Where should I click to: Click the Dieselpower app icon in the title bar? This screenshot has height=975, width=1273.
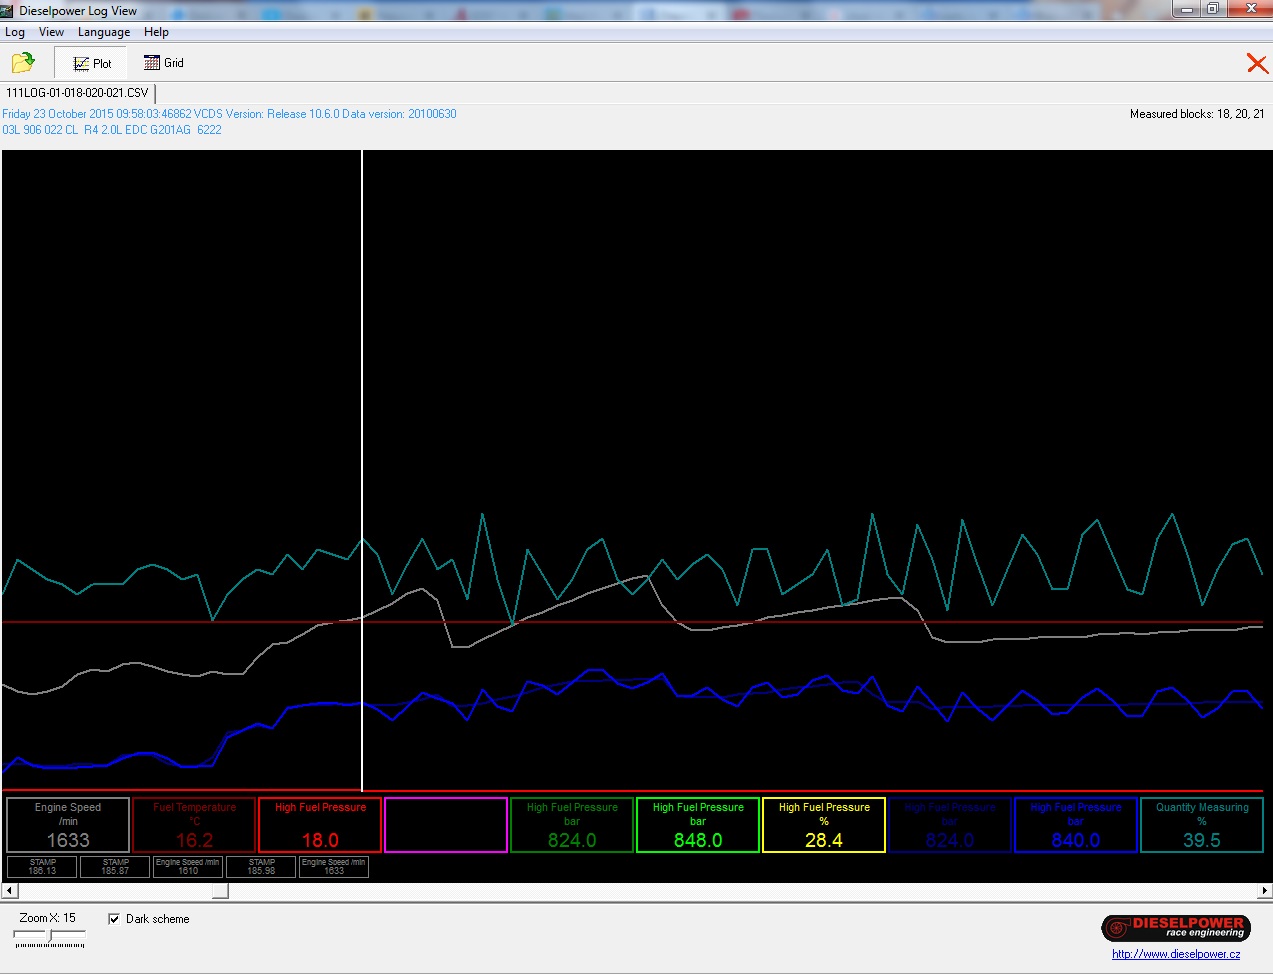click(x=7, y=11)
